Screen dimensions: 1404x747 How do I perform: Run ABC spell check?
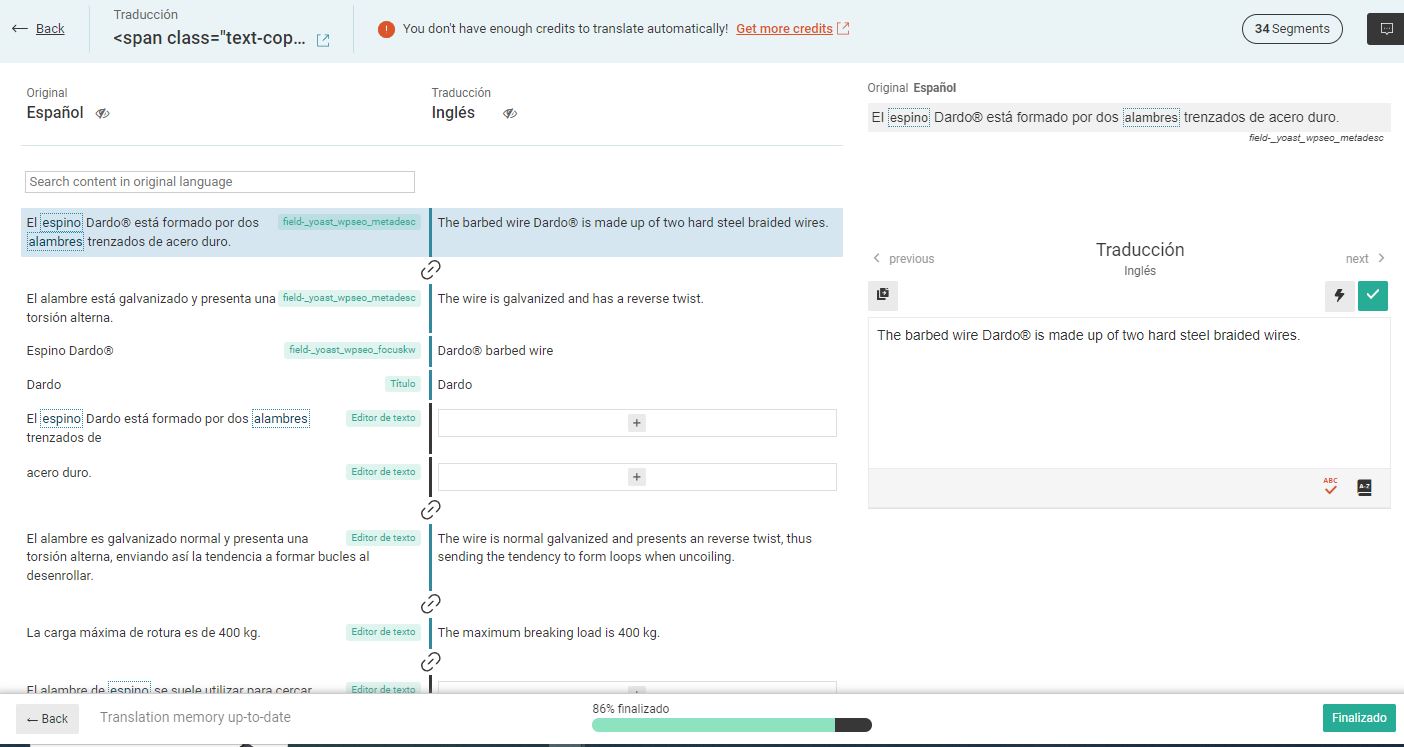pyautogui.click(x=1330, y=487)
